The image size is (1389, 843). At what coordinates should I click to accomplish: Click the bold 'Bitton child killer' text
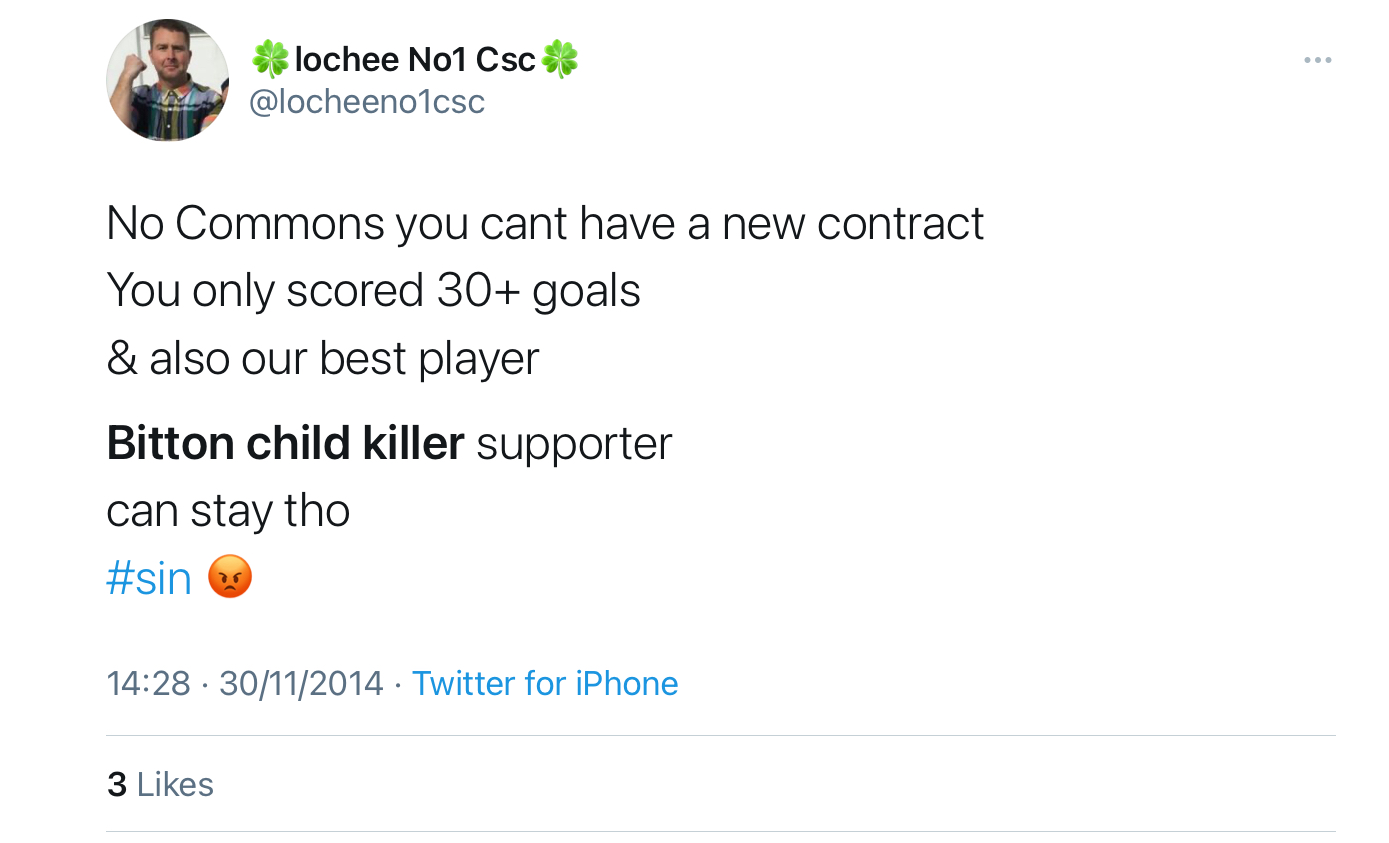pos(285,443)
